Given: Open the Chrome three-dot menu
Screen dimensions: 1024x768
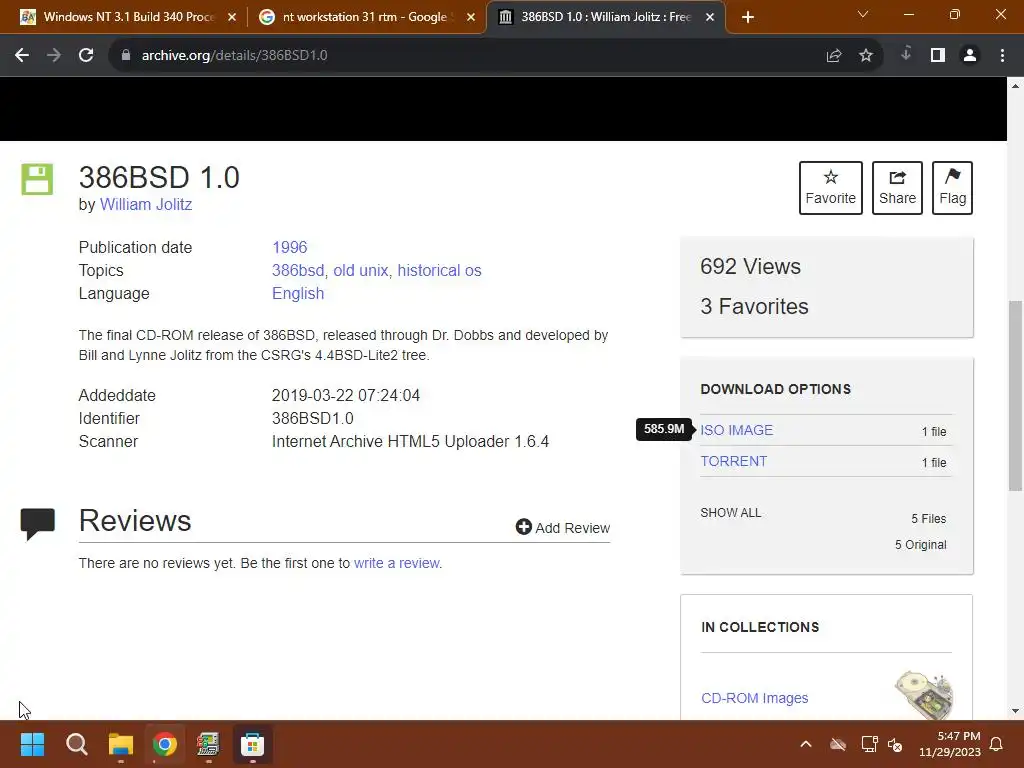Looking at the screenshot, I should pos(1002,56).
